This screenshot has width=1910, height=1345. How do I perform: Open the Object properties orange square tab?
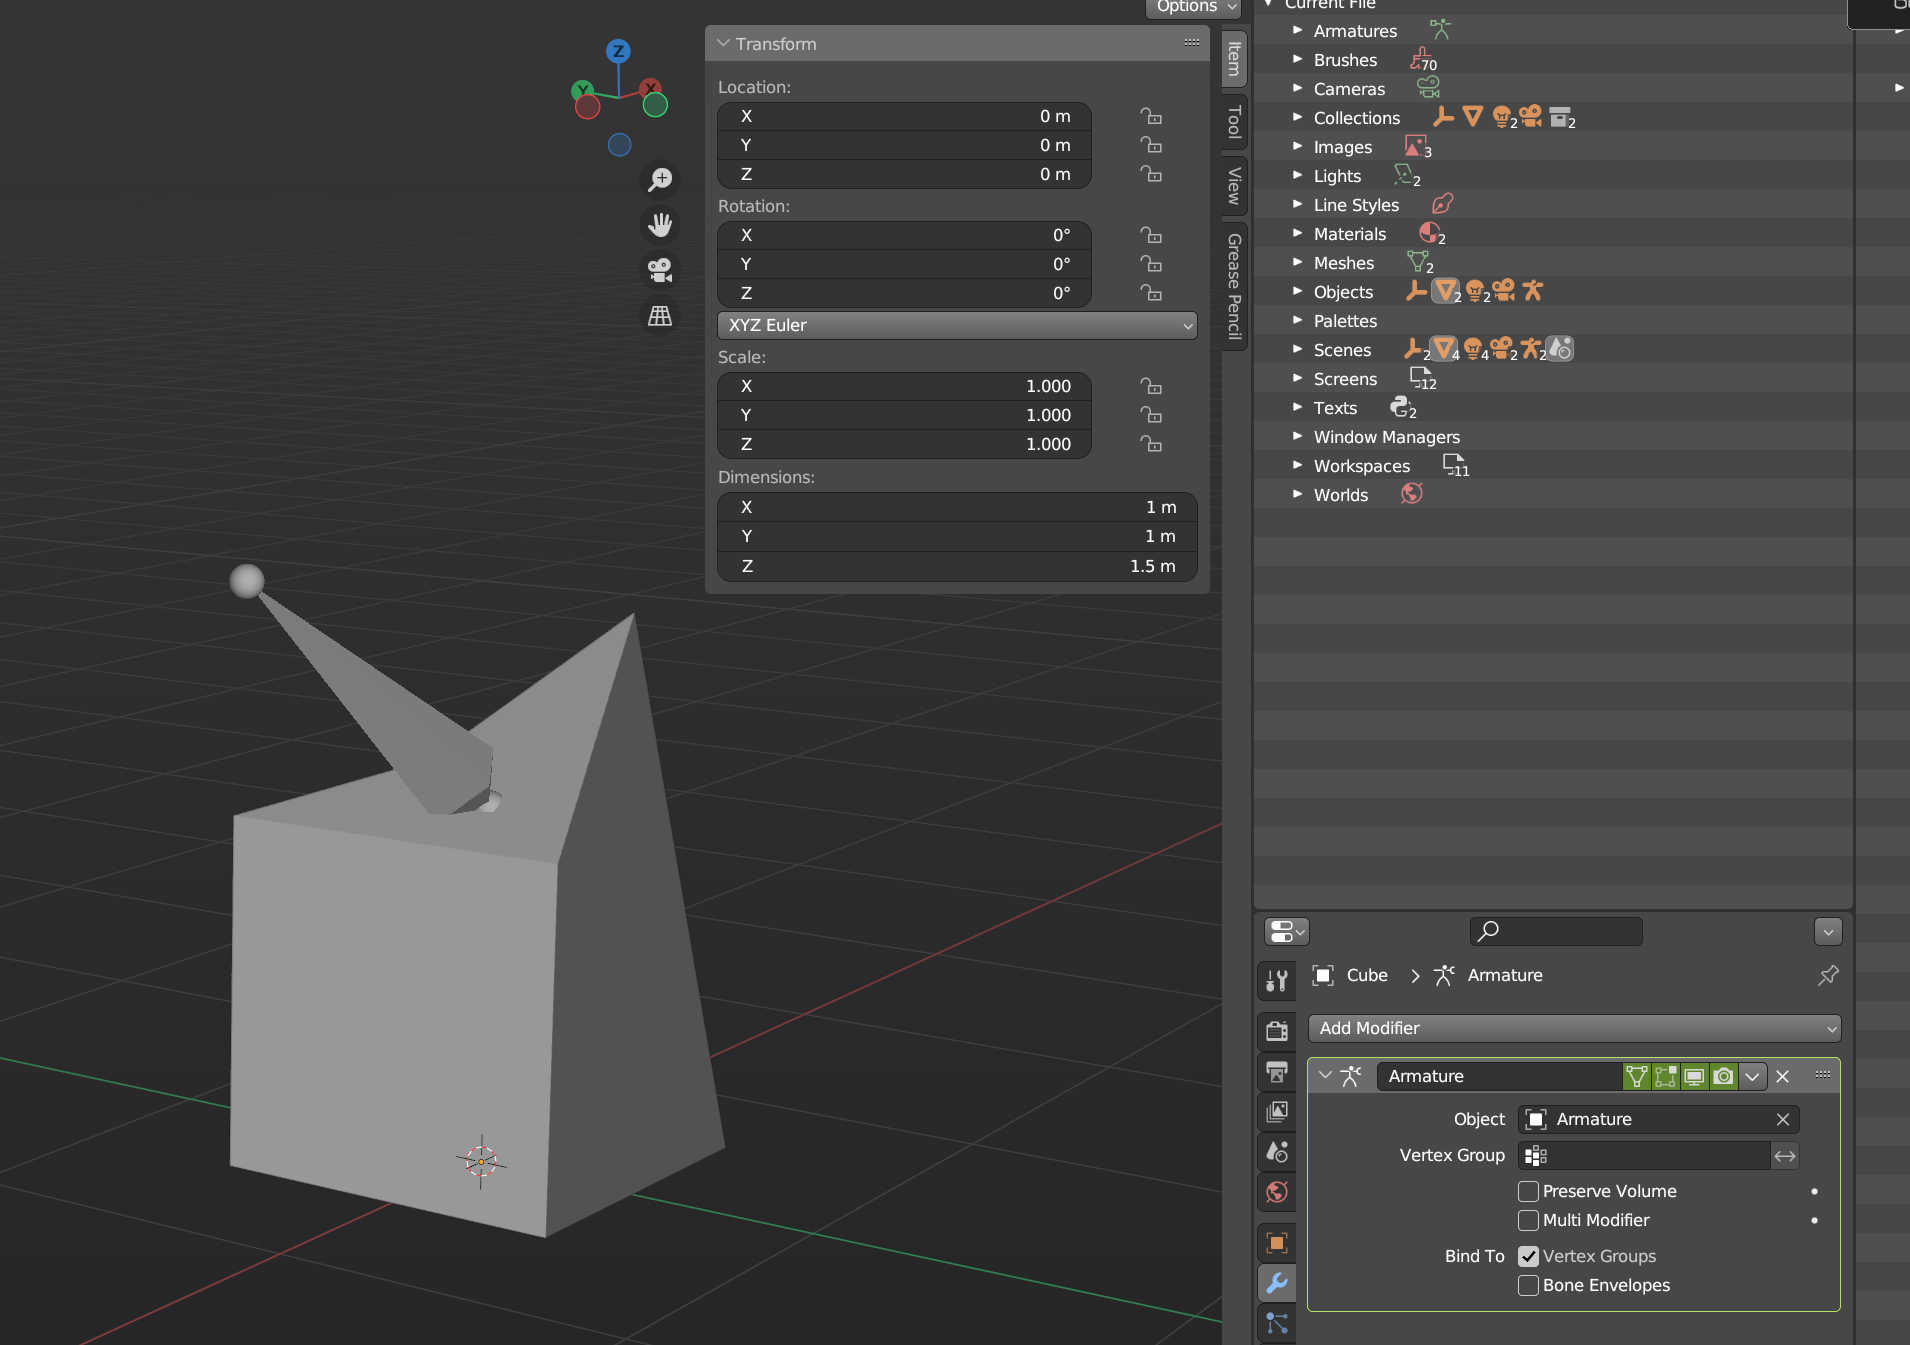[x=1277, y=1243]
